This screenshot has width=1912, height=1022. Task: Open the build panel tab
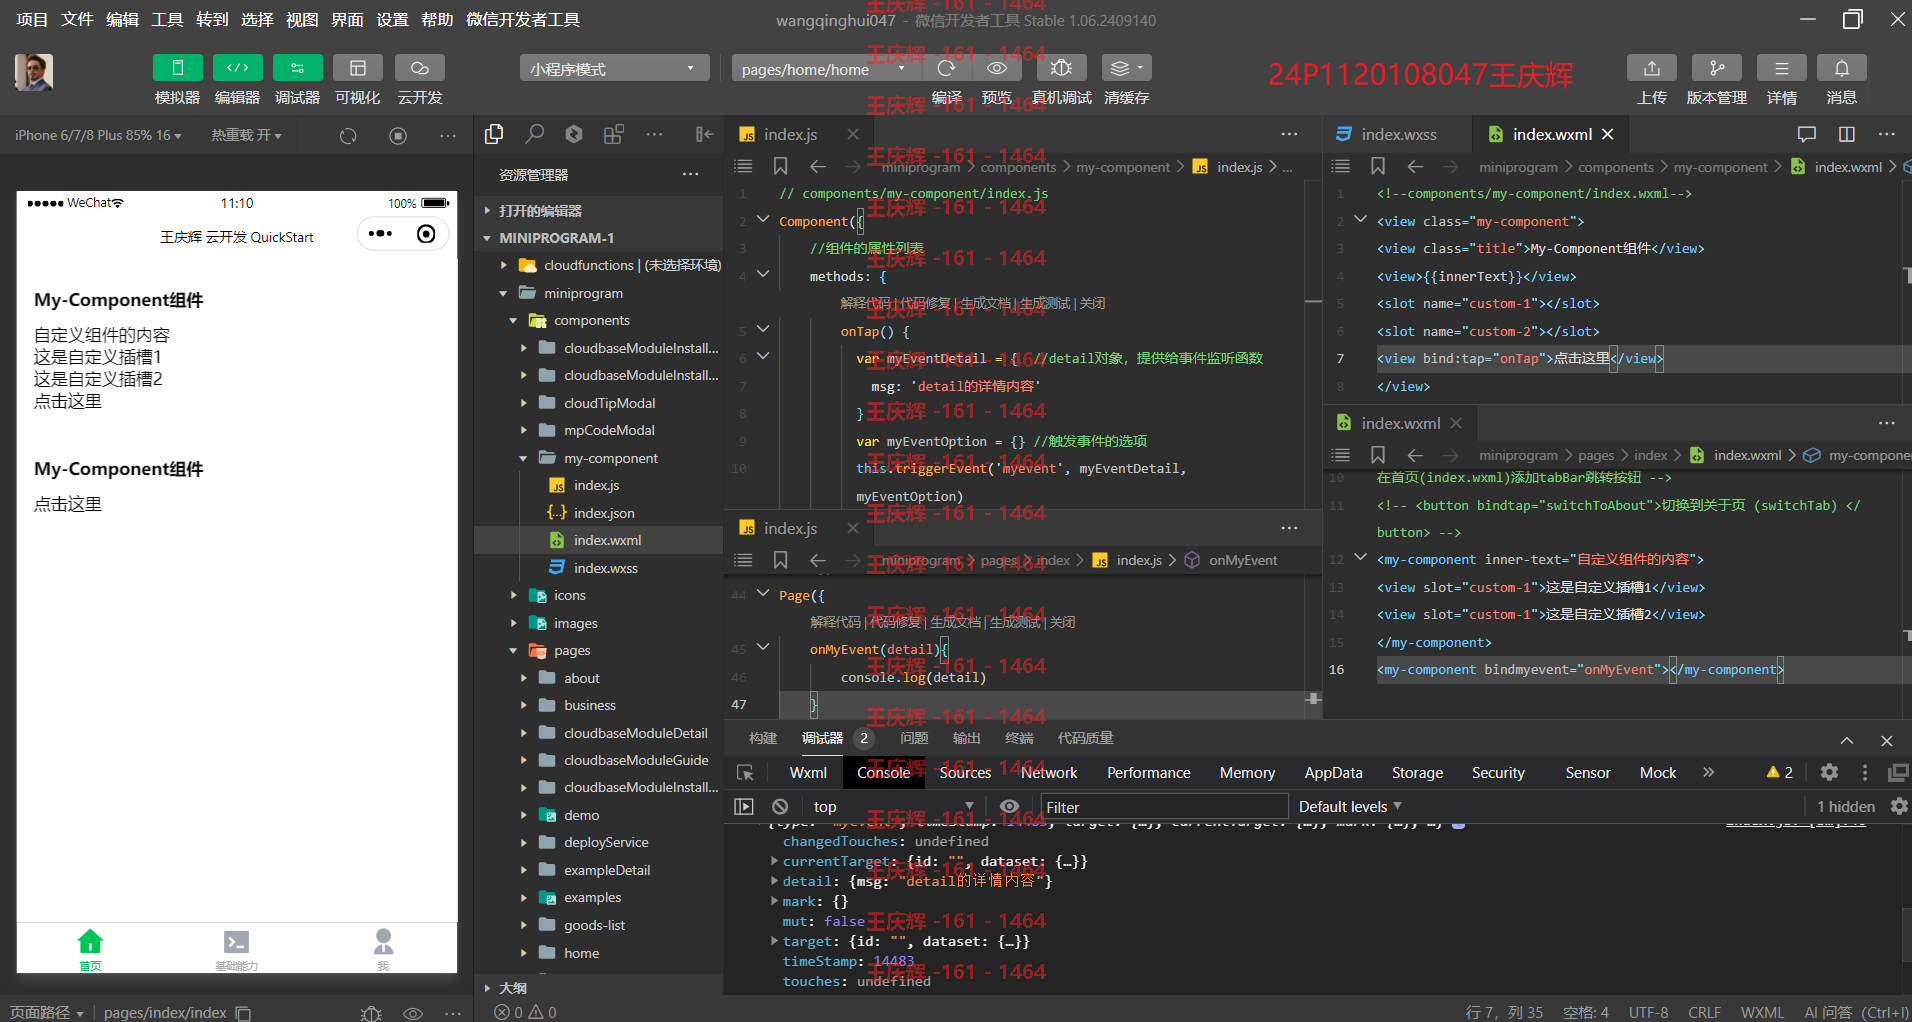763,738
